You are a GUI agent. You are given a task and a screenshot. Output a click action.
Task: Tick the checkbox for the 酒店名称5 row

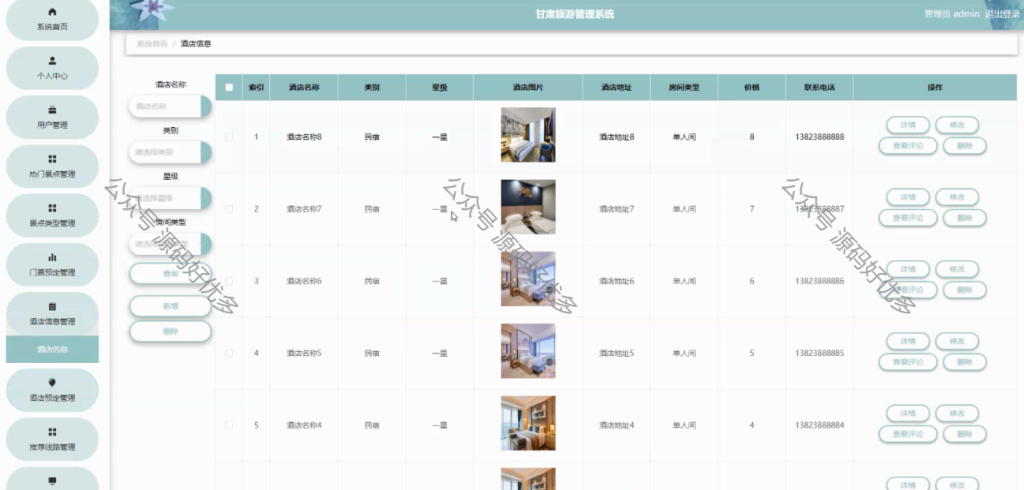click(229, 353)
